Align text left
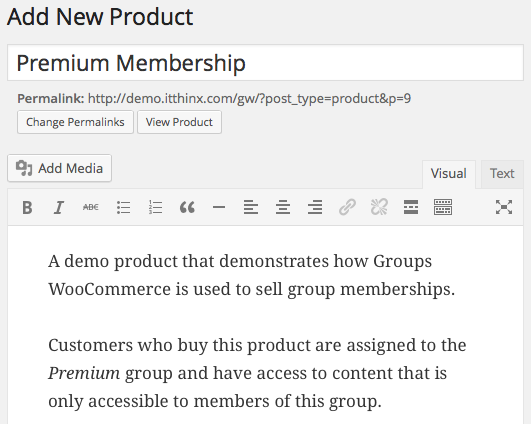 251,207
